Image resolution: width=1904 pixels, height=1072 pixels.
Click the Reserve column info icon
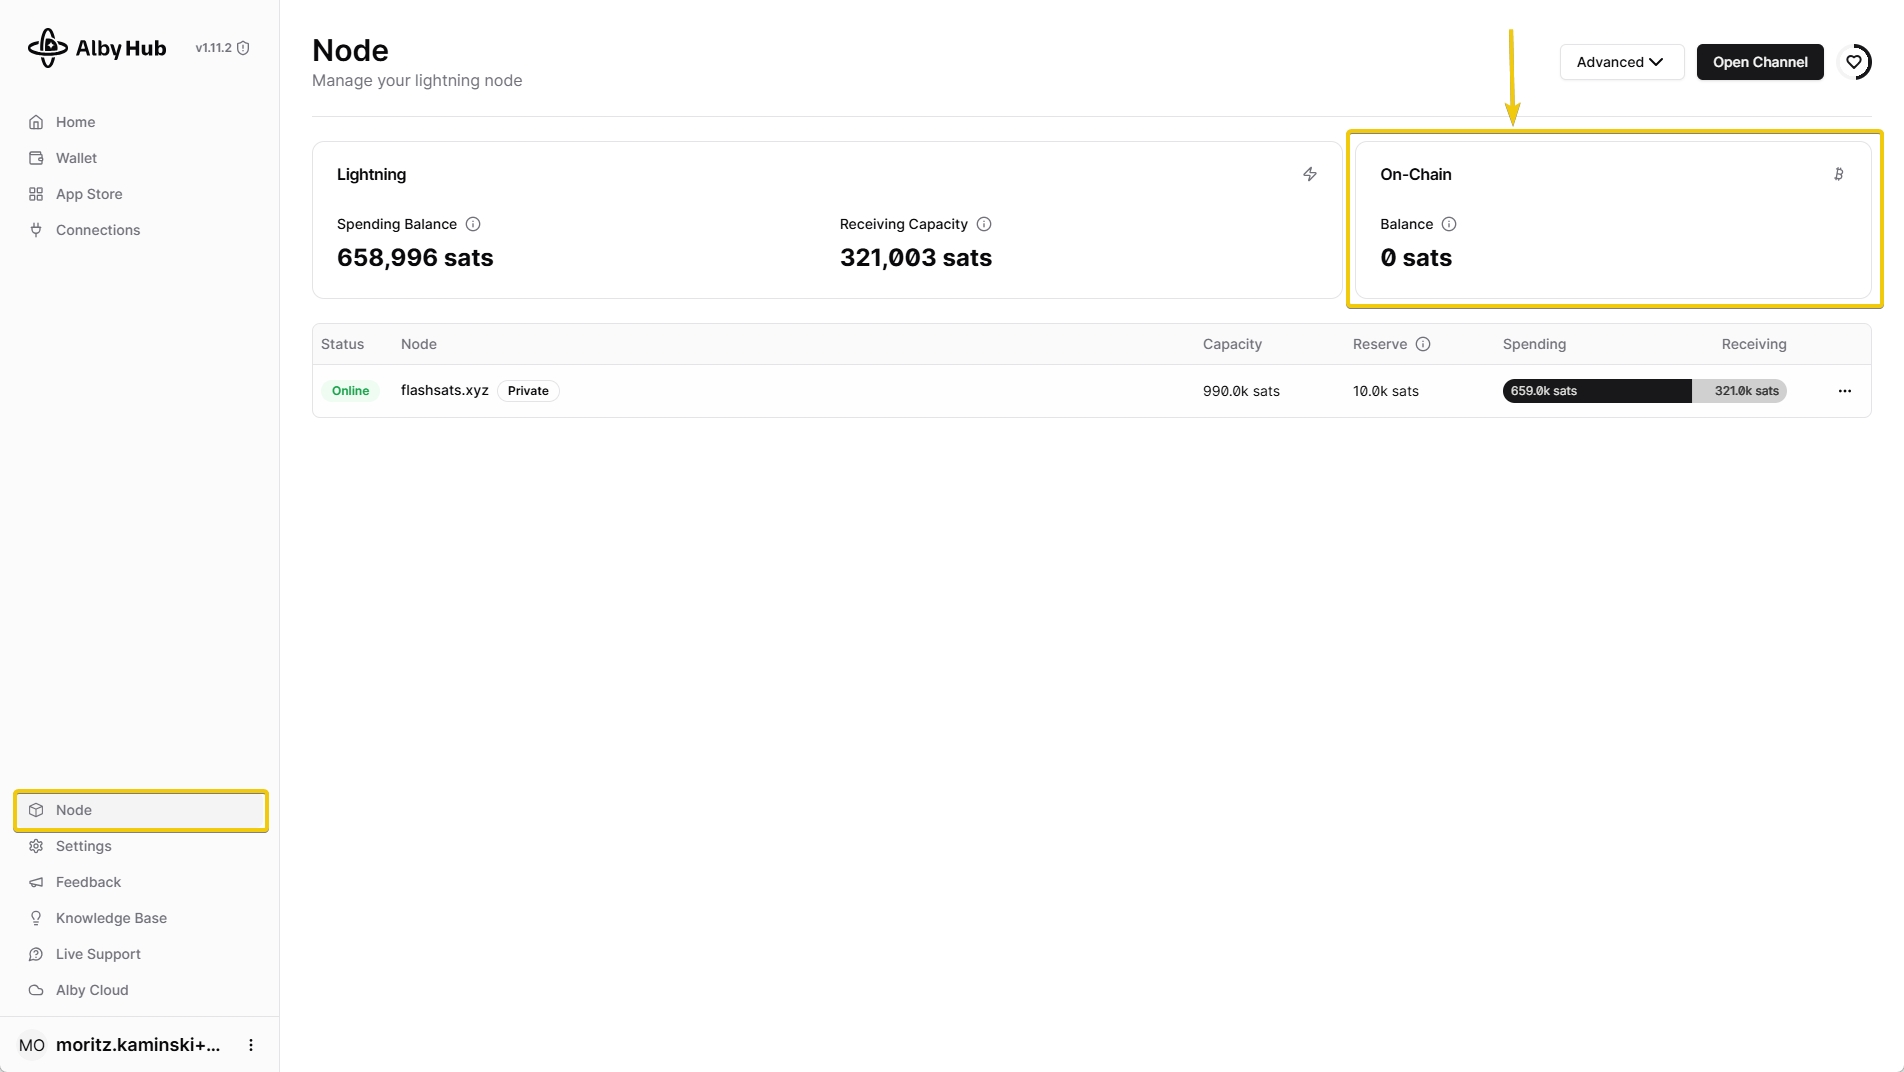click(x=1423, y=344)
